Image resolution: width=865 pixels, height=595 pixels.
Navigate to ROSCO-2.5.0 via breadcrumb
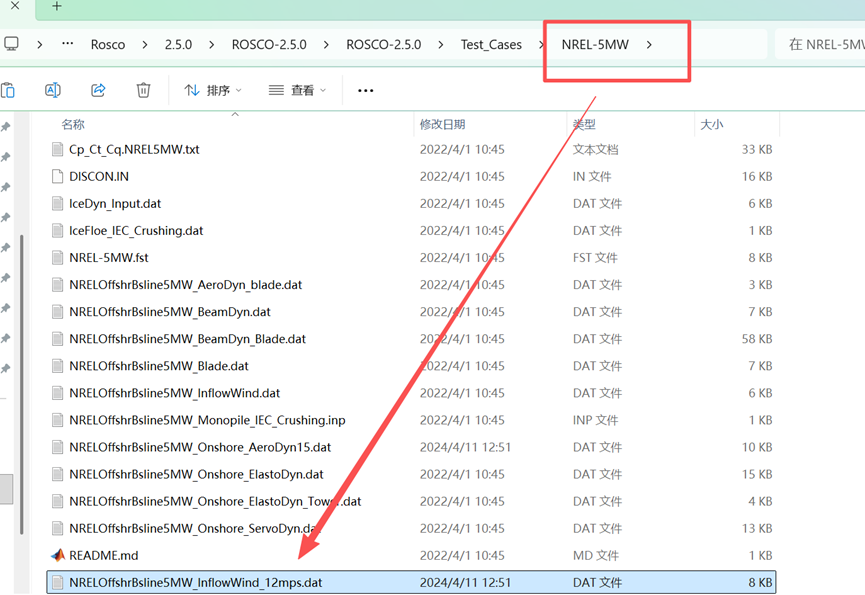pyautogui.click(x=384, y=44)
